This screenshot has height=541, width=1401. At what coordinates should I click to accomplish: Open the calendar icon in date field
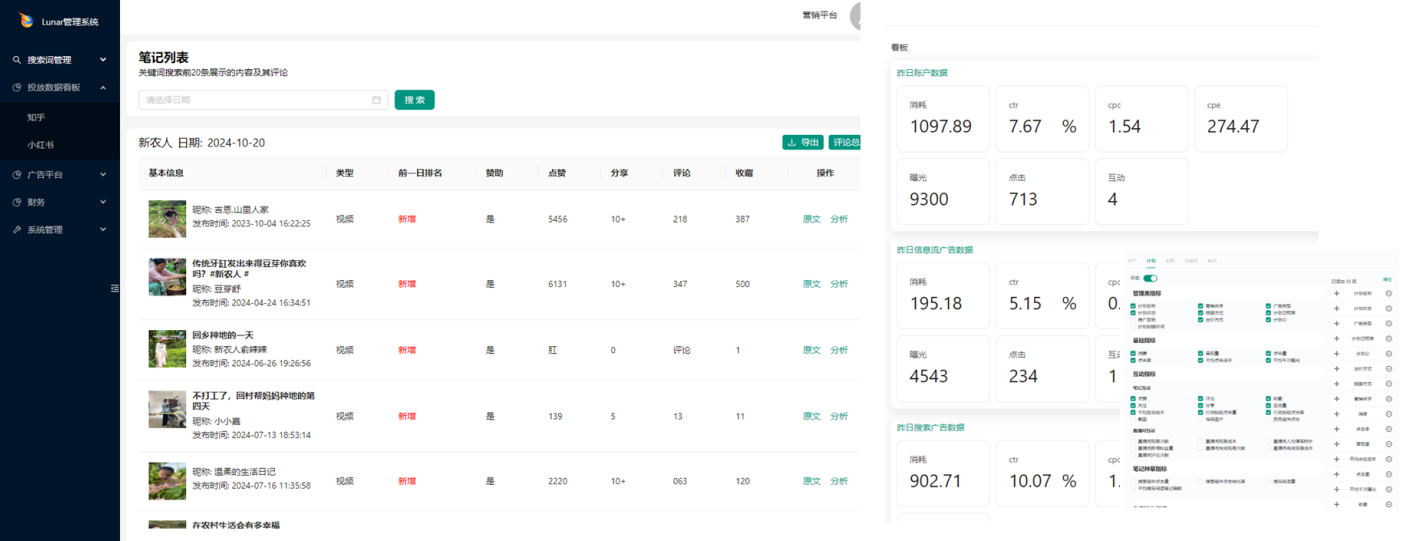click(x=376, y=100)
